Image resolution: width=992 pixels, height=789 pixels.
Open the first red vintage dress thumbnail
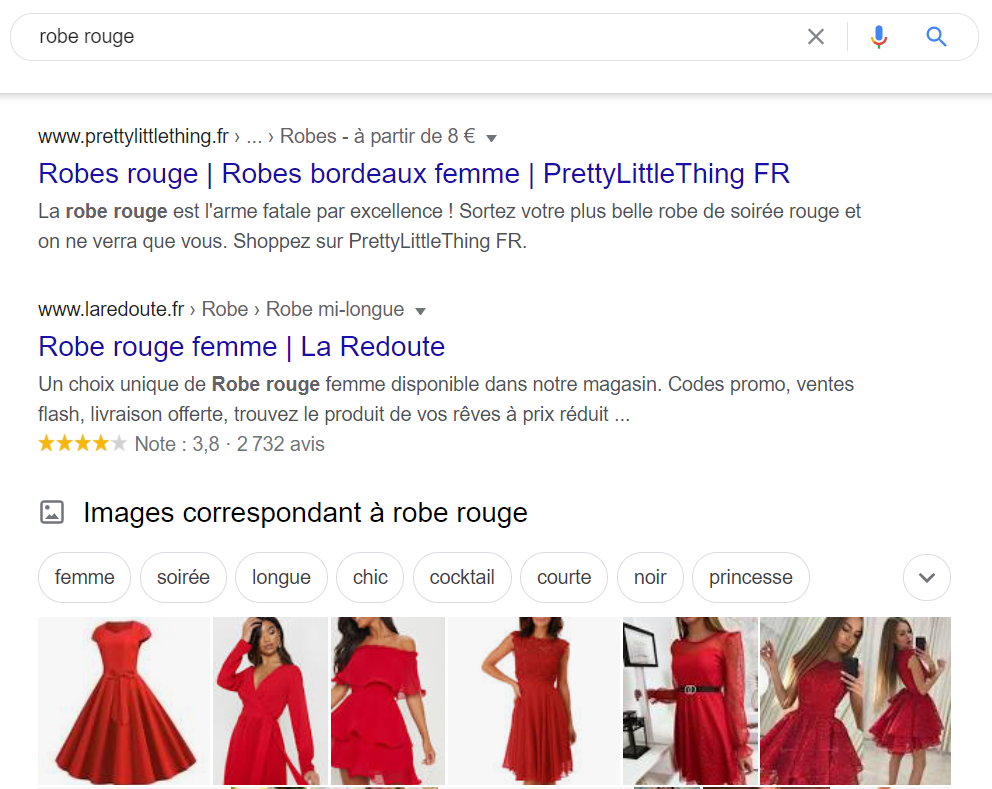click(x=124, y=700)
